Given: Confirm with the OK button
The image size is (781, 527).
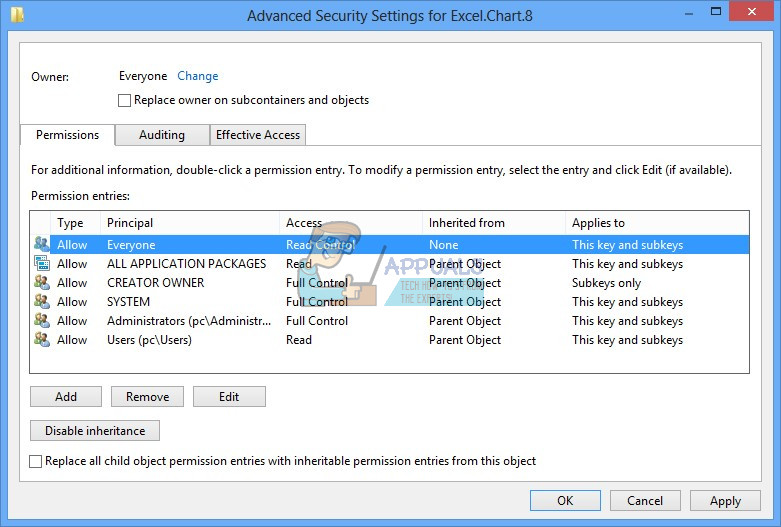Looking at the screenshot, I should coord(565,501).
